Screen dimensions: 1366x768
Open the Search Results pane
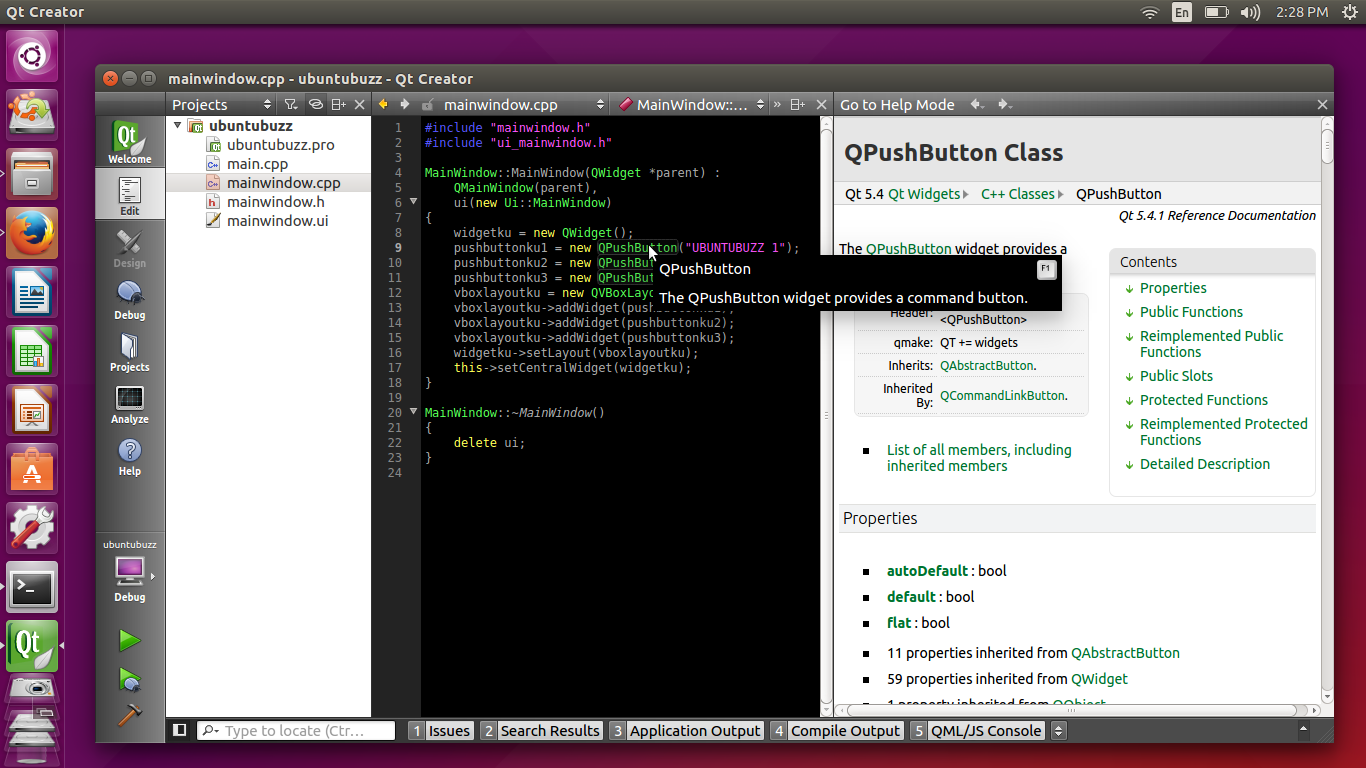(550, 730)
